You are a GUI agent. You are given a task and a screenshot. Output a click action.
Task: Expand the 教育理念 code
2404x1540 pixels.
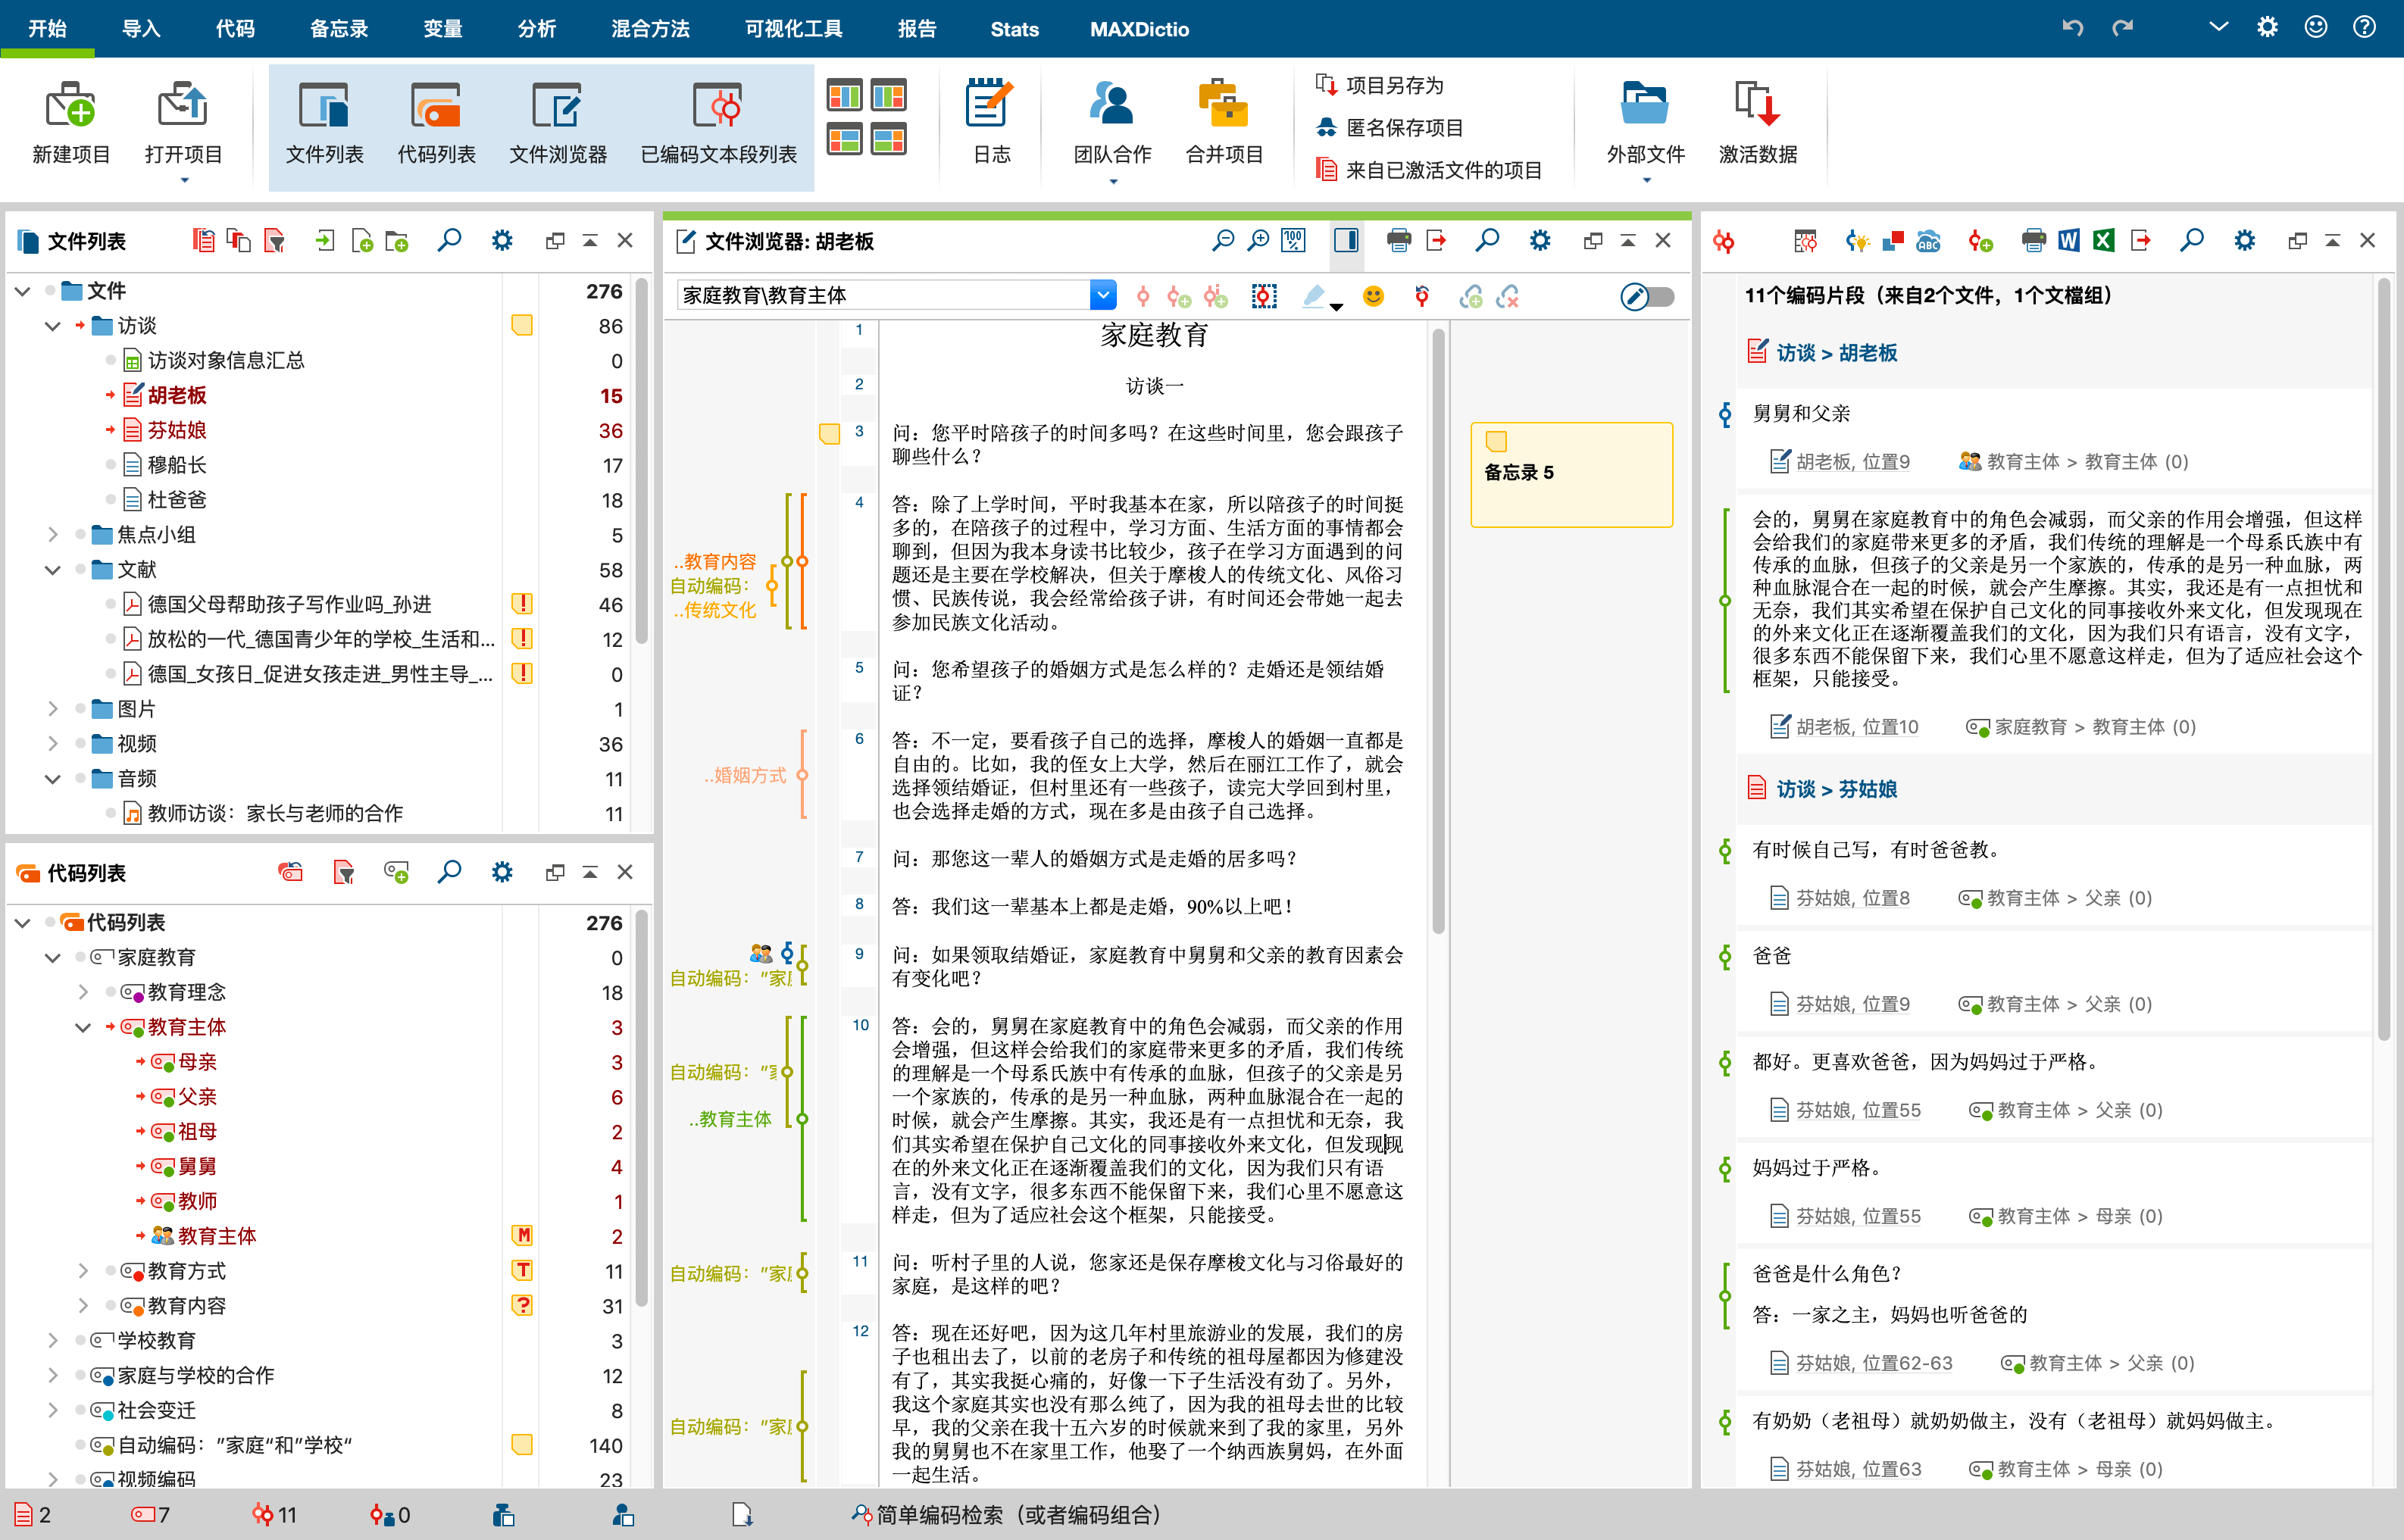83,992
